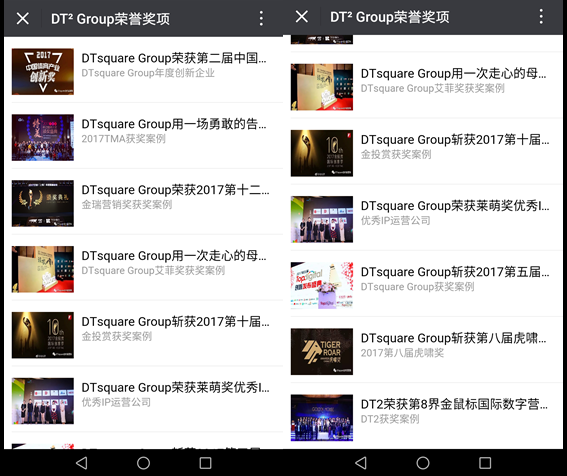Open '用一次走心的母...' article on right screen
The width and height of the screenshot is (567, 476).
pos(453,73)
